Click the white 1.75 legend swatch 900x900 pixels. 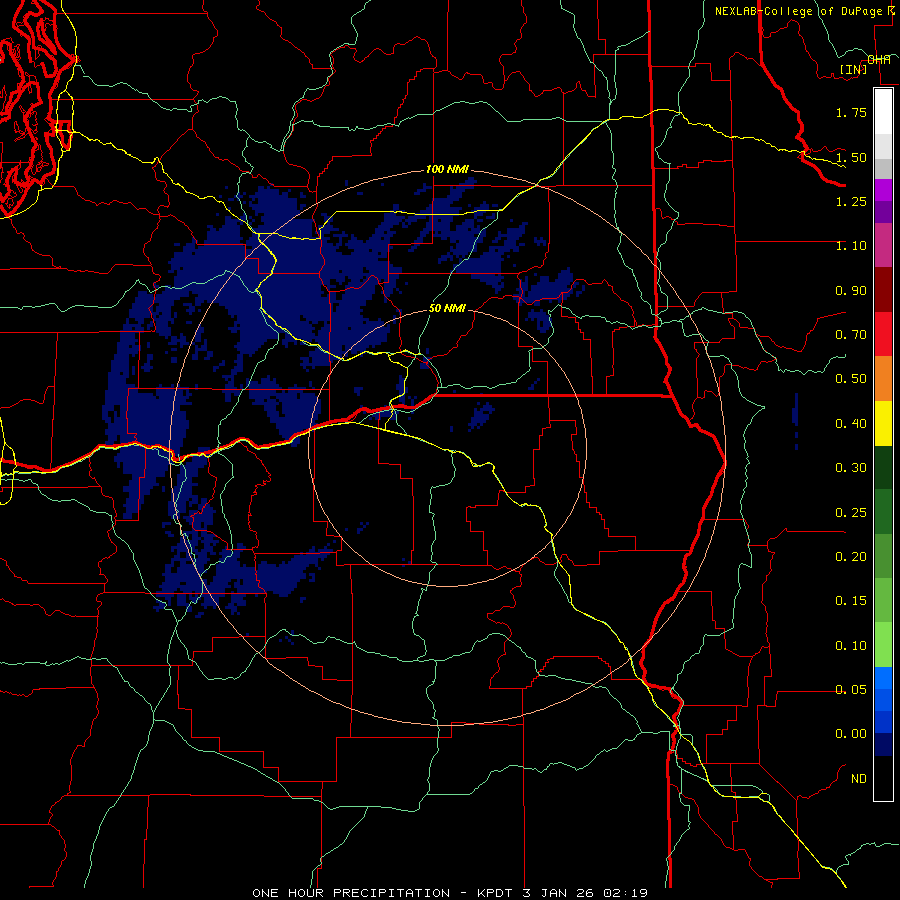(883, 112)
